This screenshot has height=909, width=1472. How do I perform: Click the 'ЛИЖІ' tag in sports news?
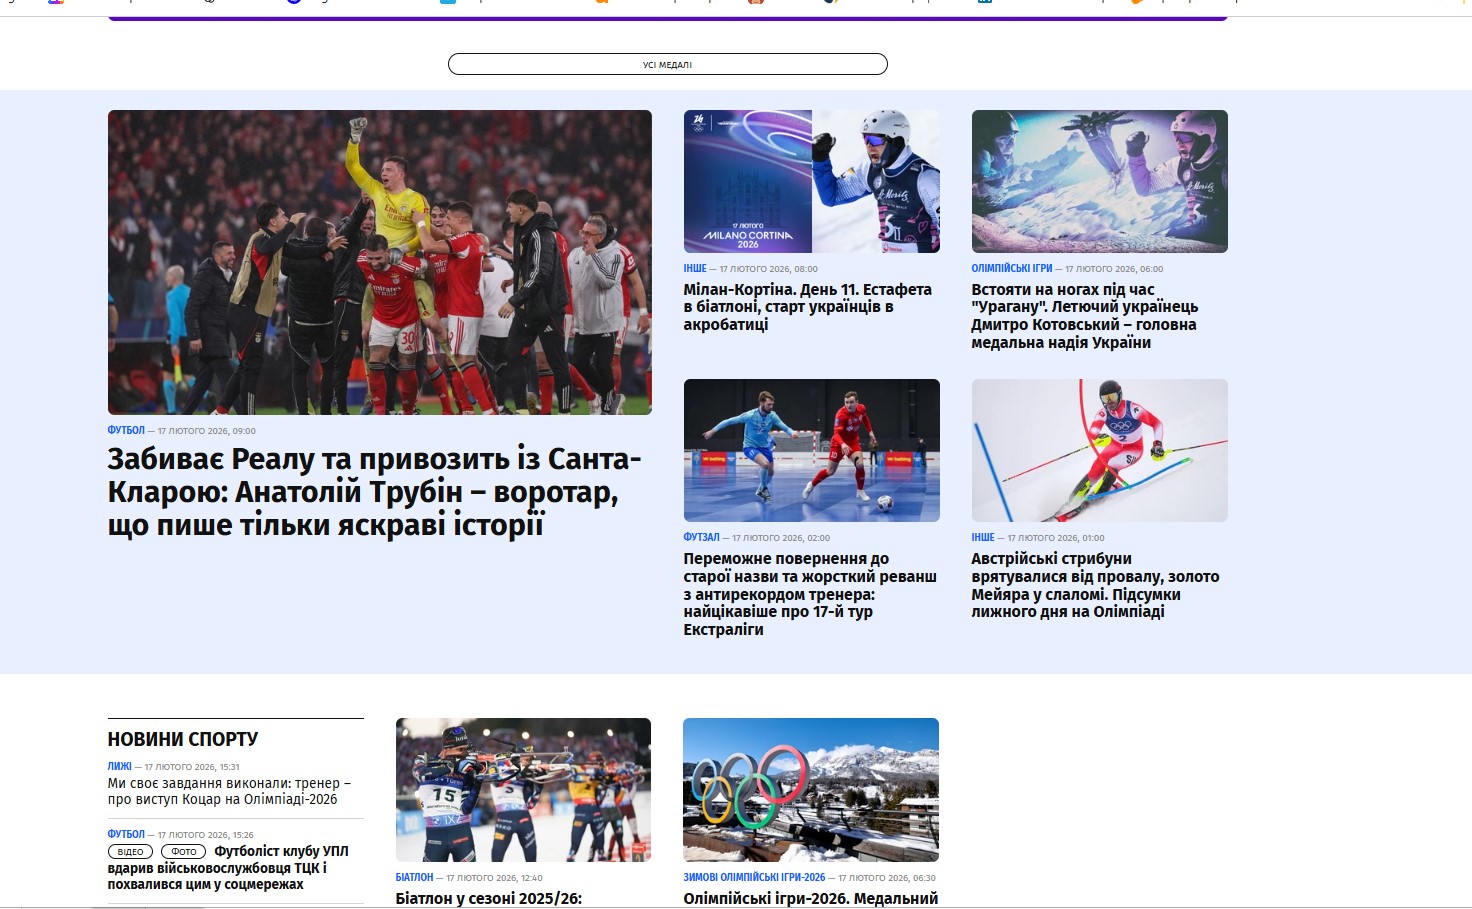[120, 767]
